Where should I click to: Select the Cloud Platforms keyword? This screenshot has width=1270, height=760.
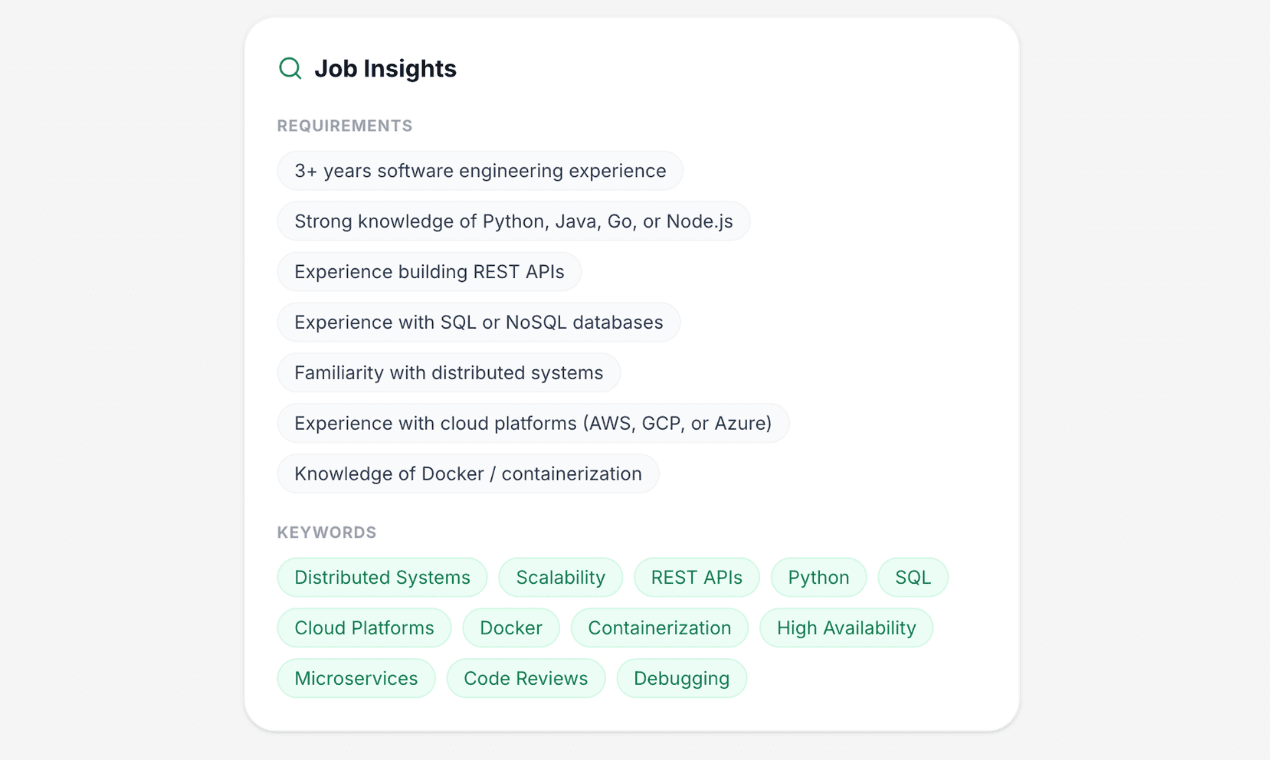[364, 628]
